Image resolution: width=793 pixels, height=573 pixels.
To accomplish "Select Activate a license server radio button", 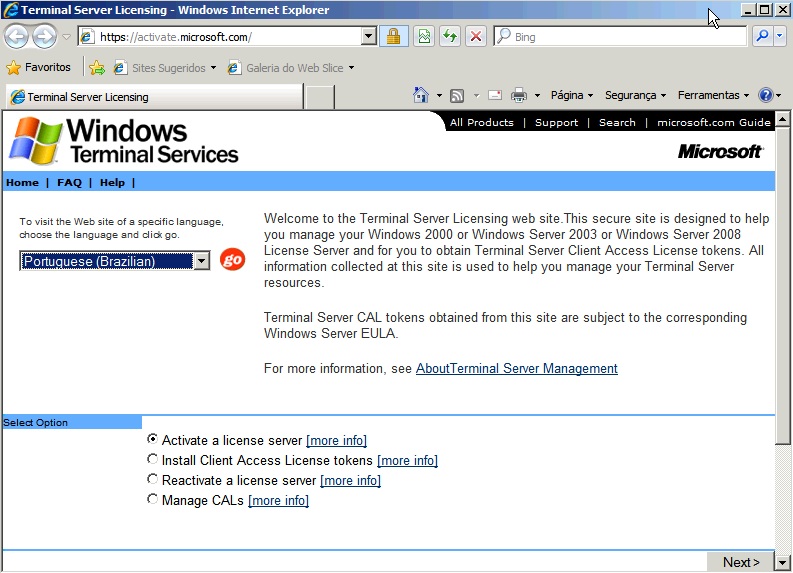I will [x=152, y=439].
